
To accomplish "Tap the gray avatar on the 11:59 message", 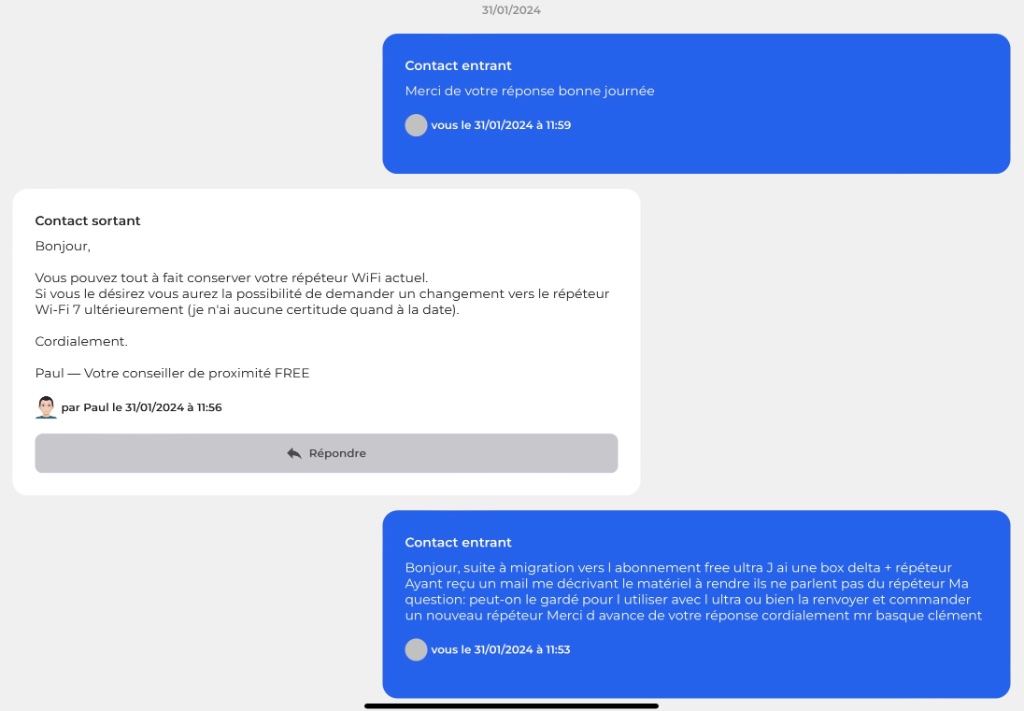I will [416, 125].
